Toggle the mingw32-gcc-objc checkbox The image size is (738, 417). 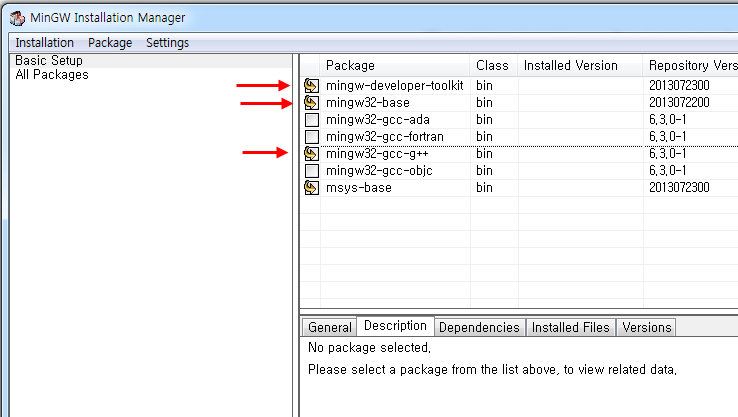[x=312, y=170]
